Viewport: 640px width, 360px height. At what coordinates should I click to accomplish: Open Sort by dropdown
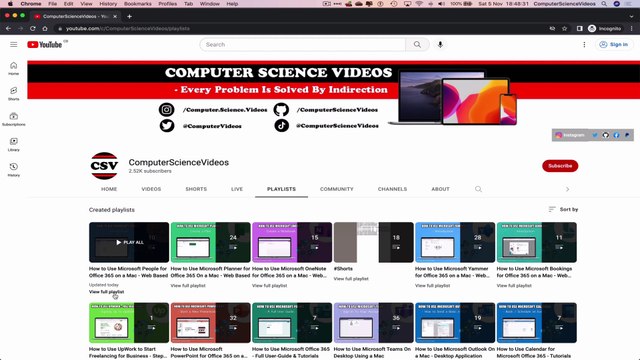(x=563, y=209)
